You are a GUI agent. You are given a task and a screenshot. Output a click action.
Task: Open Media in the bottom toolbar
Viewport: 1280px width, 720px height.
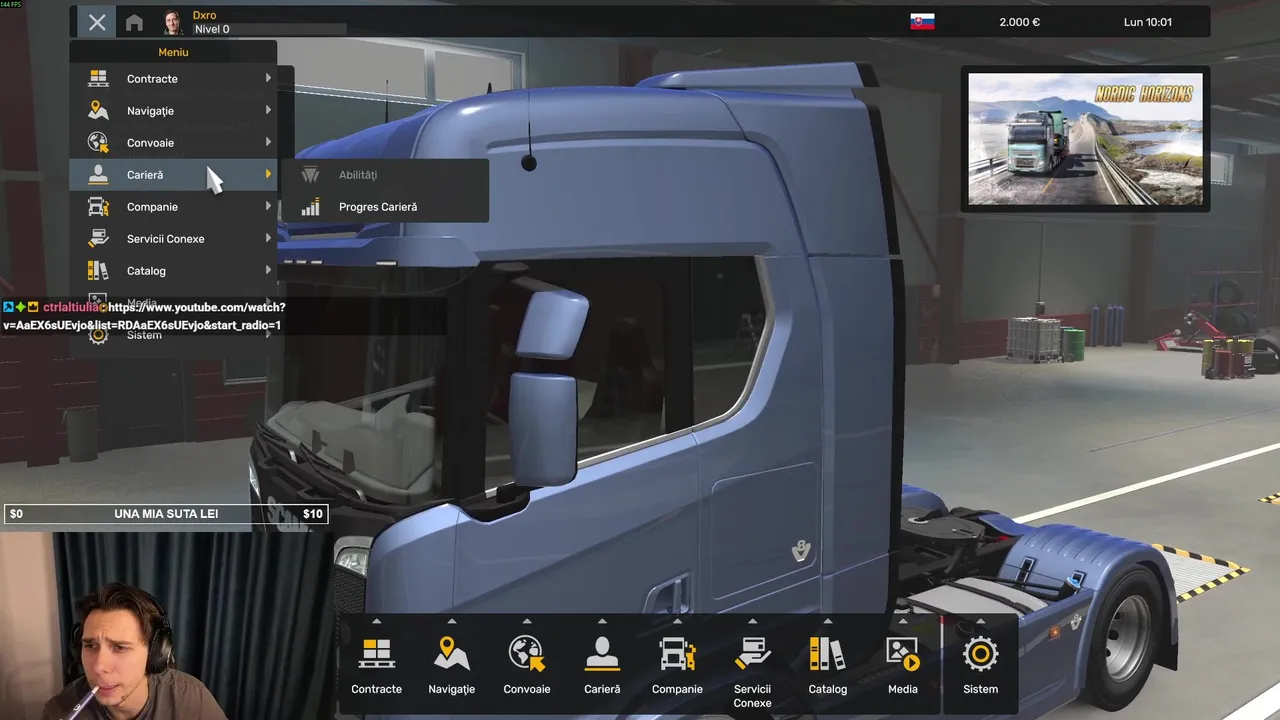coord(903,664)
